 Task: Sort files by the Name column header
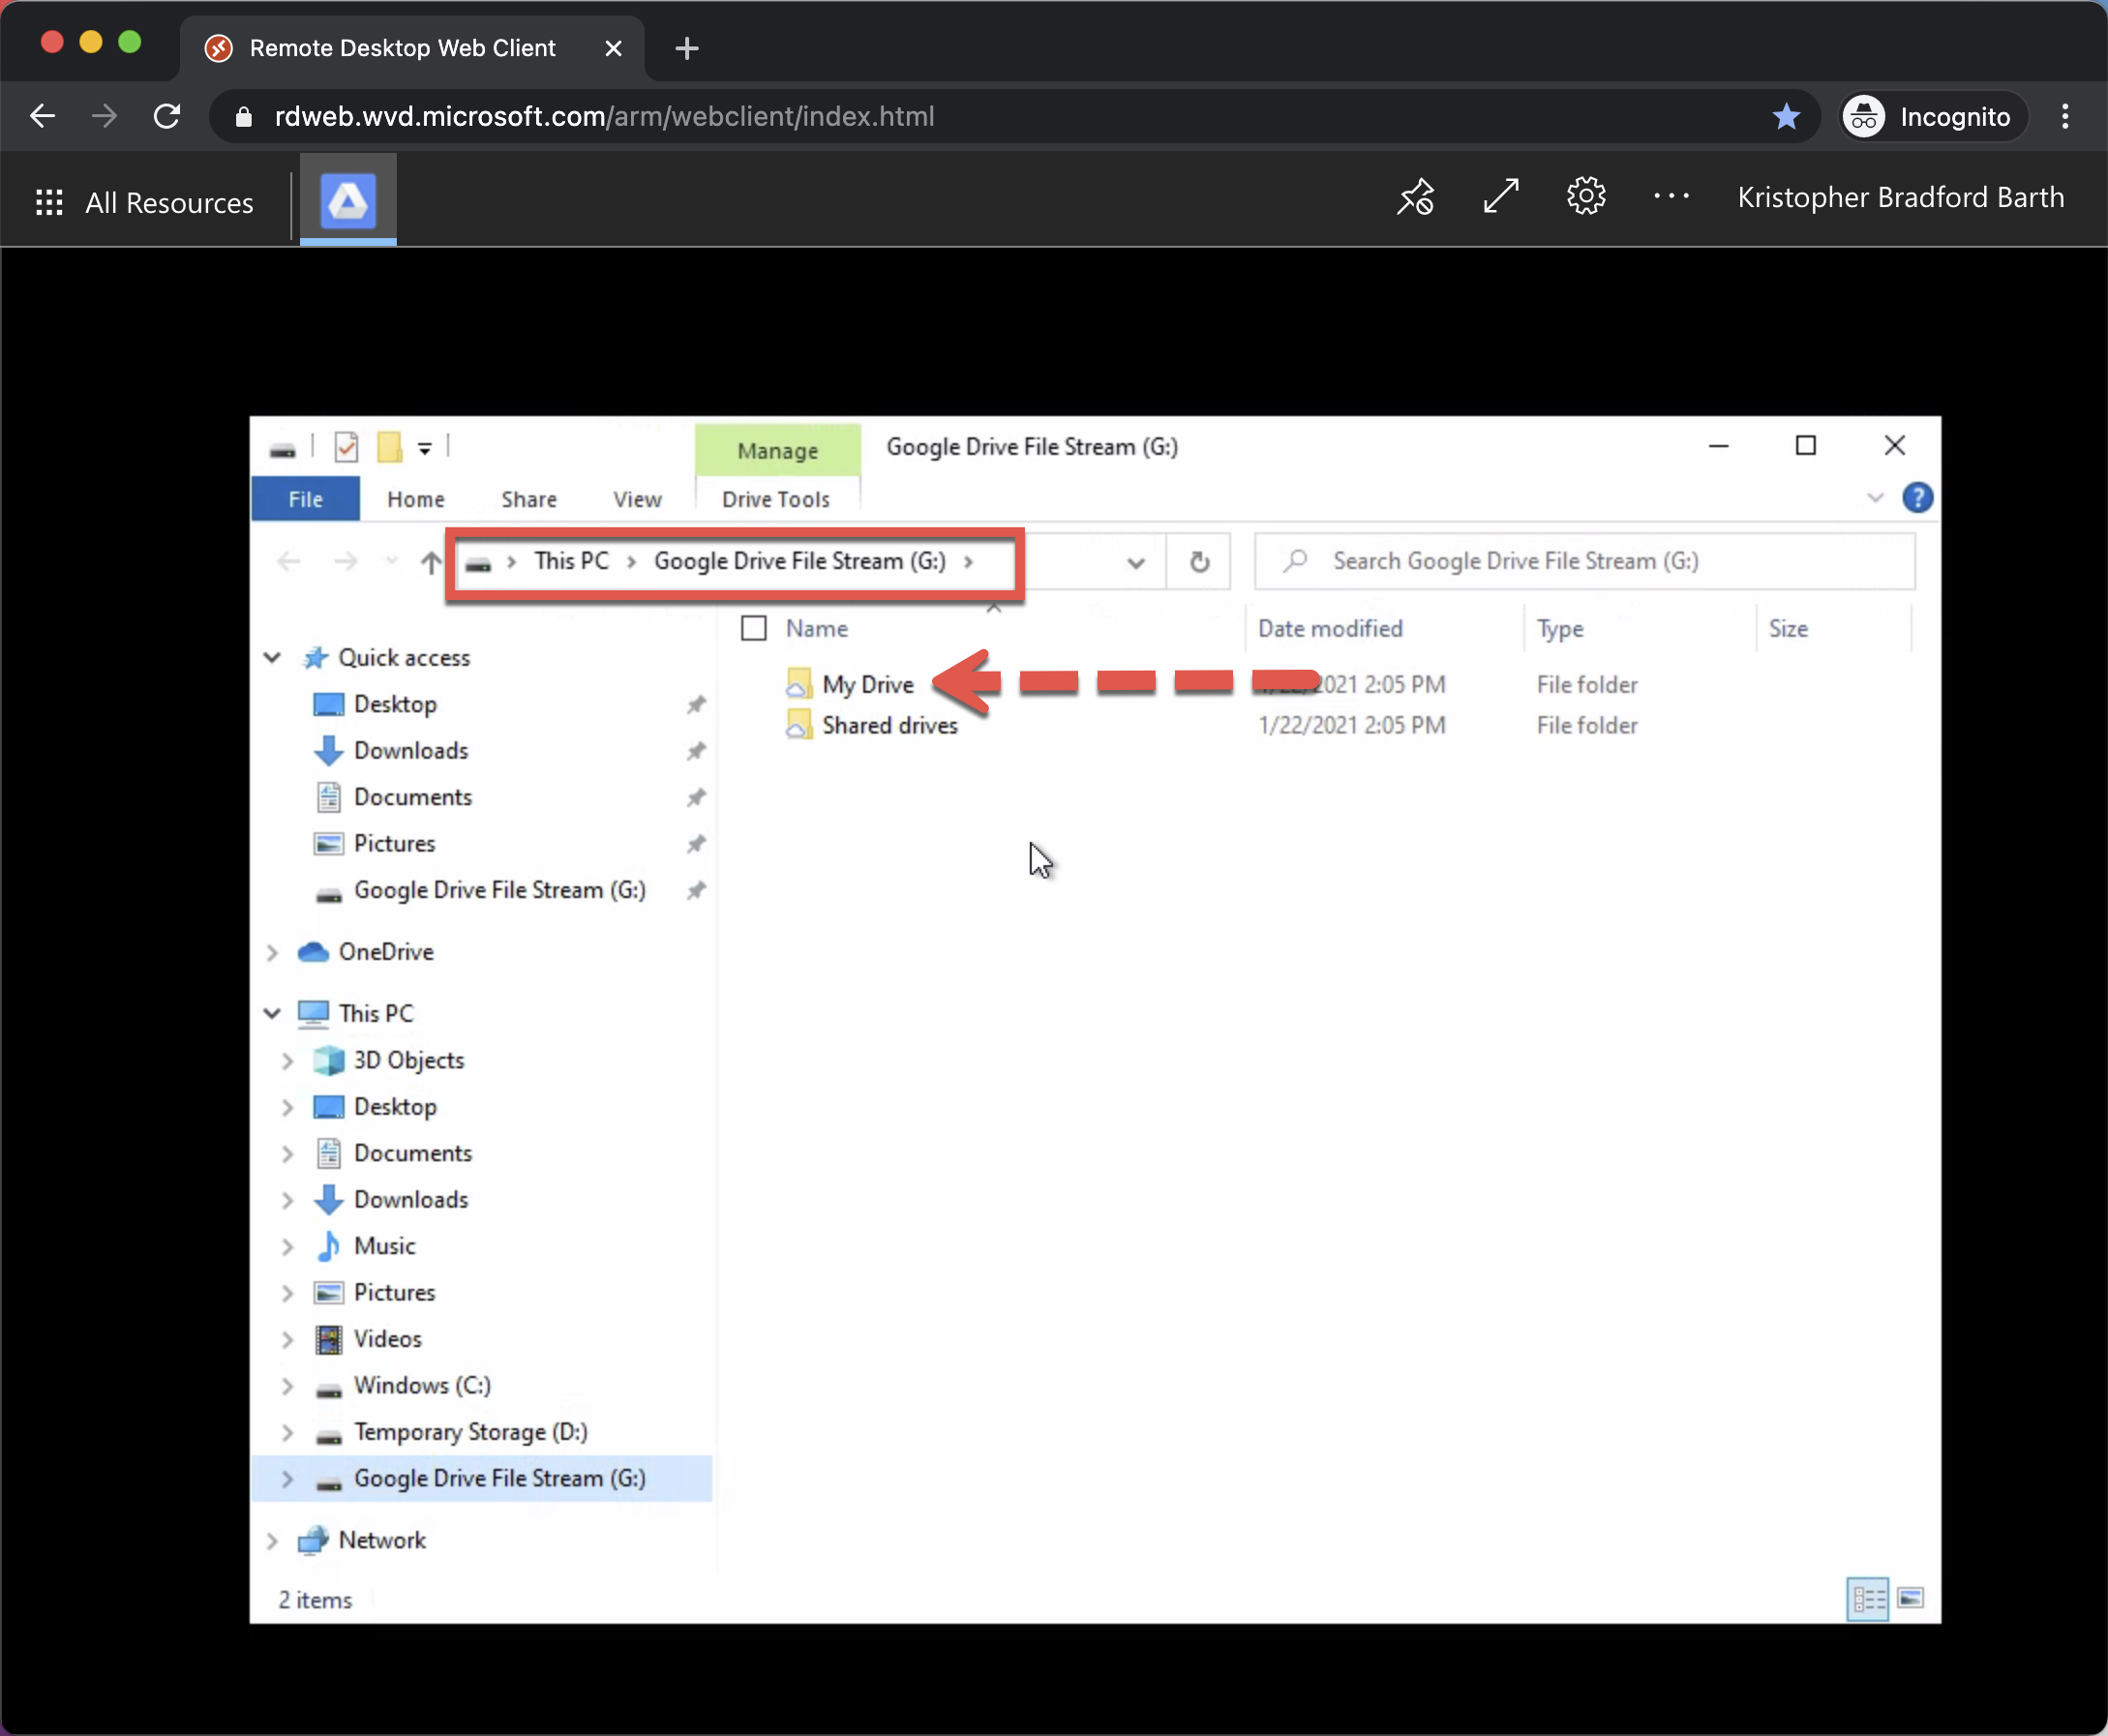pos(816,628)
